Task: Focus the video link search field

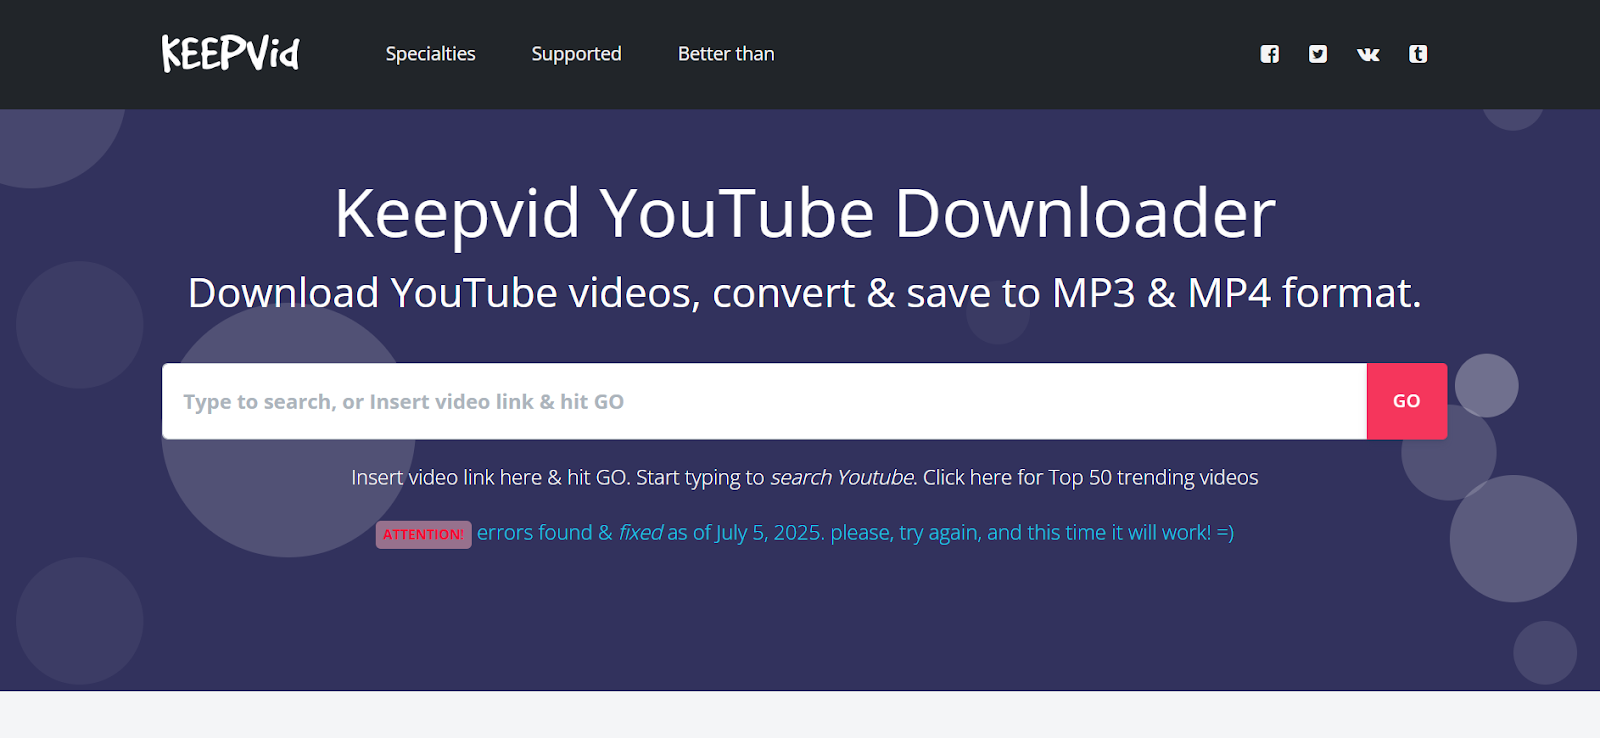Action: click(764, 401)
